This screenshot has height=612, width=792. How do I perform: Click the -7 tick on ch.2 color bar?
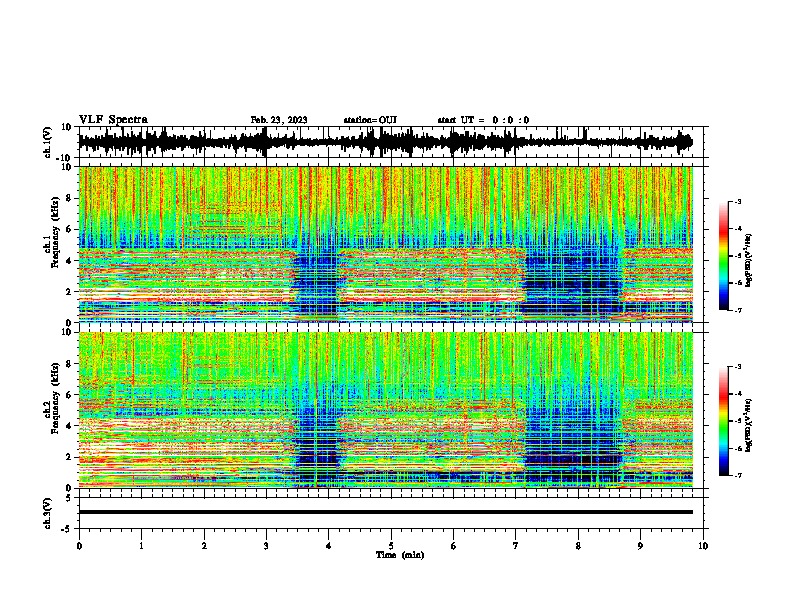click(x=737, y=475)
